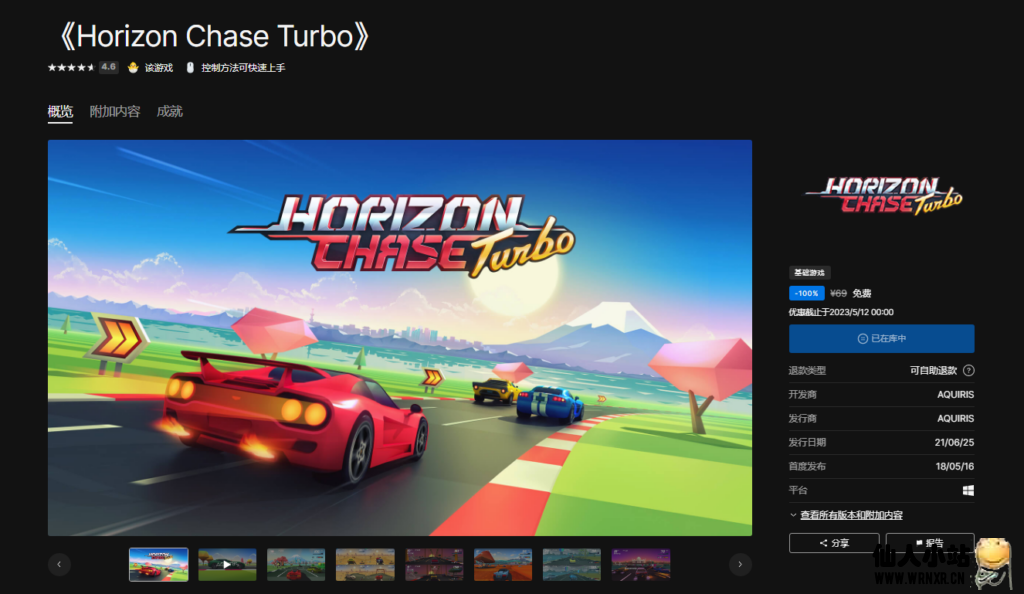Click the 报告 report button
The height and width of the screenshot is (594, 1024).
point(930,542)
